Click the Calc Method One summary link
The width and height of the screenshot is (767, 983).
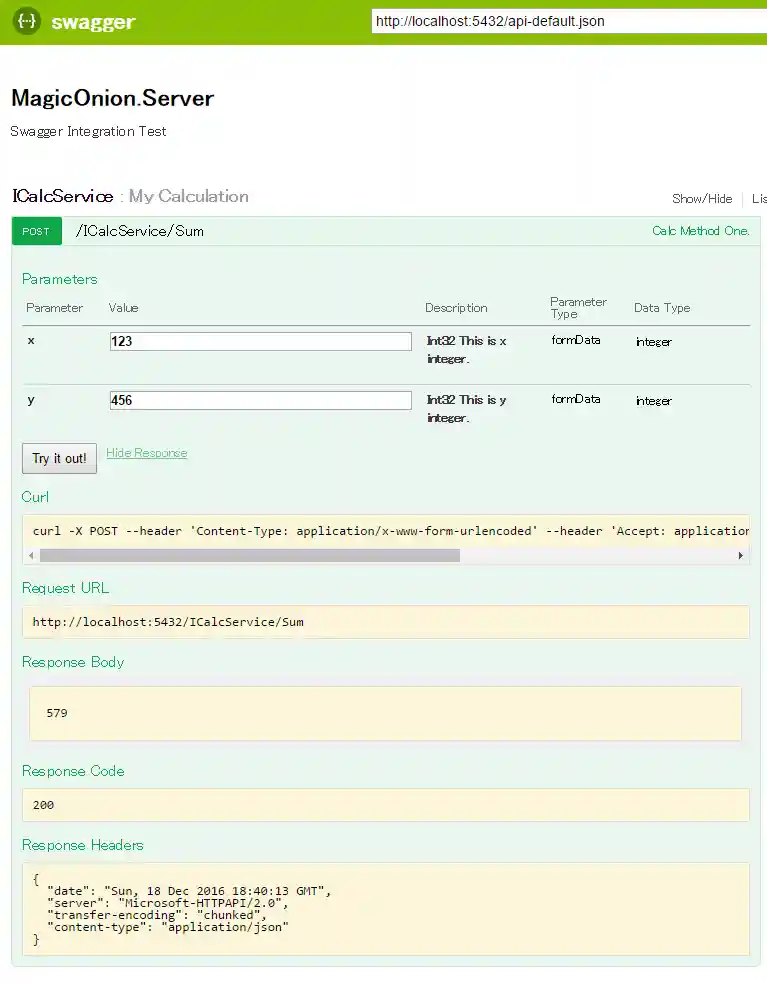pyautogui.click(x=700, y=231)
